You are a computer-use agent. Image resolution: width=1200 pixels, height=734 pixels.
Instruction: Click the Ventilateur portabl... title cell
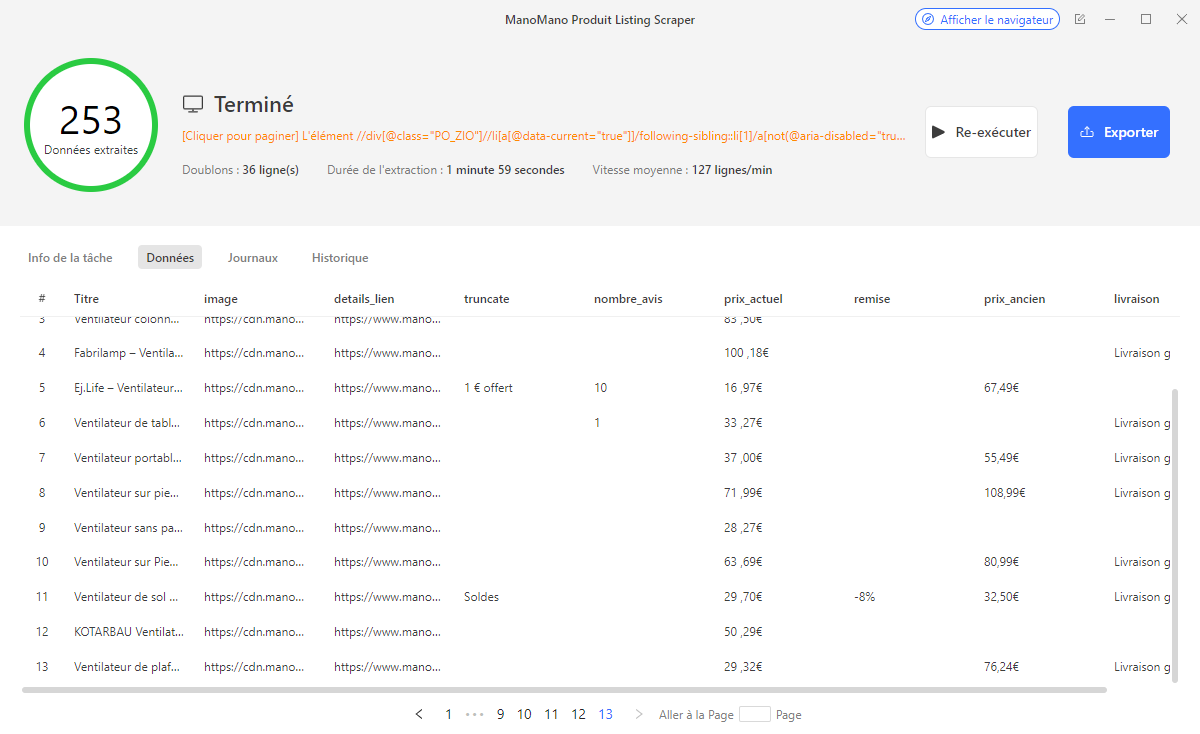click(128, 458)
